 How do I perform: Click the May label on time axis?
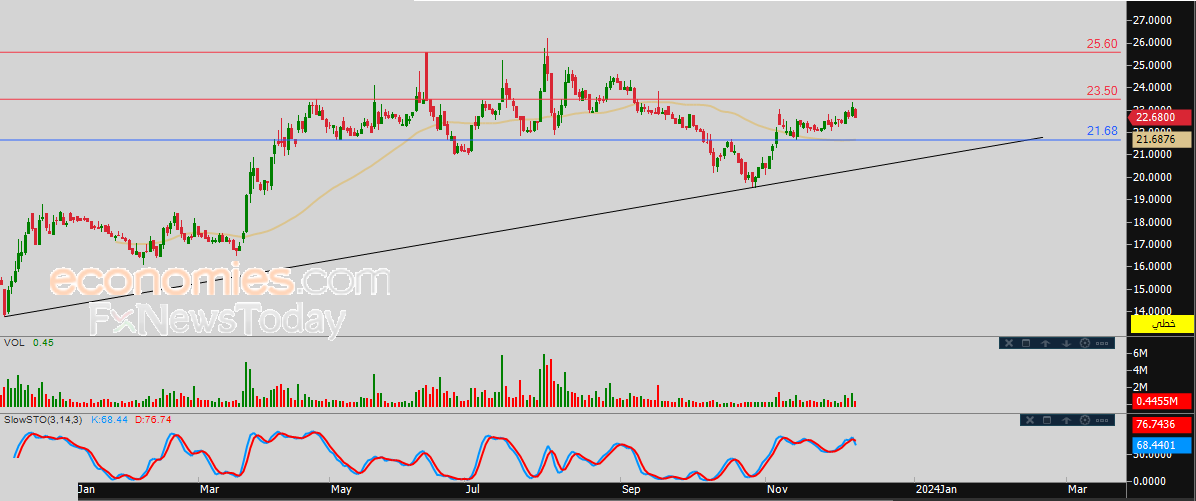(x=341, y=489)
